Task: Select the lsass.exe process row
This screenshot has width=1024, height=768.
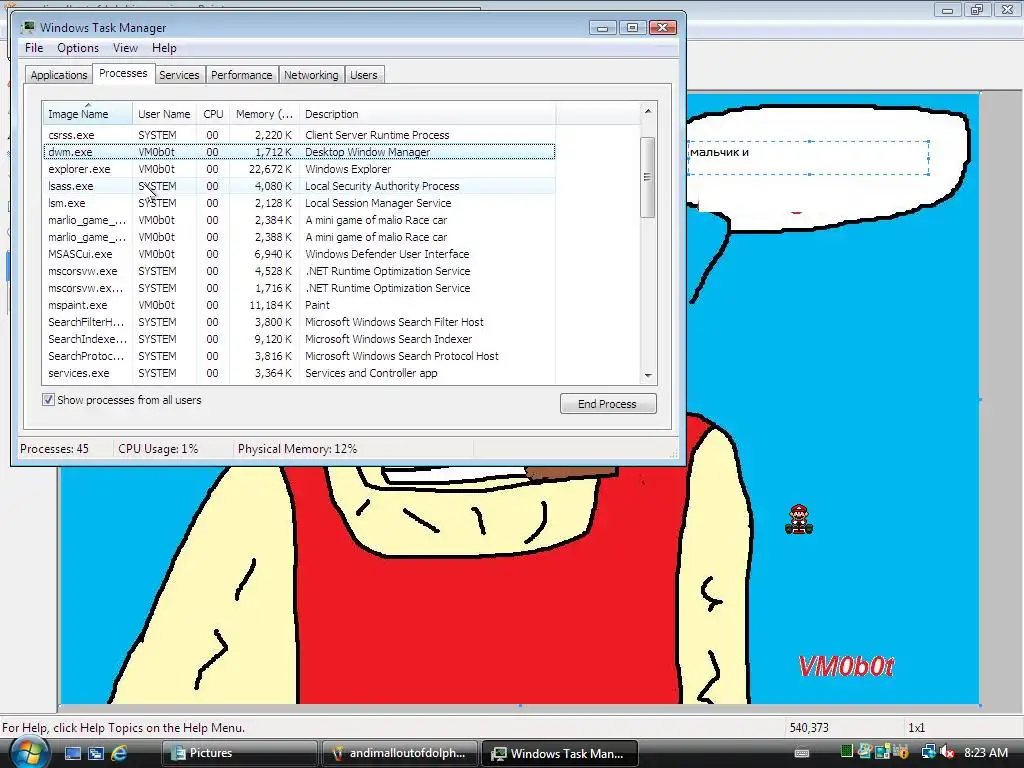Action: pos(299,185)
